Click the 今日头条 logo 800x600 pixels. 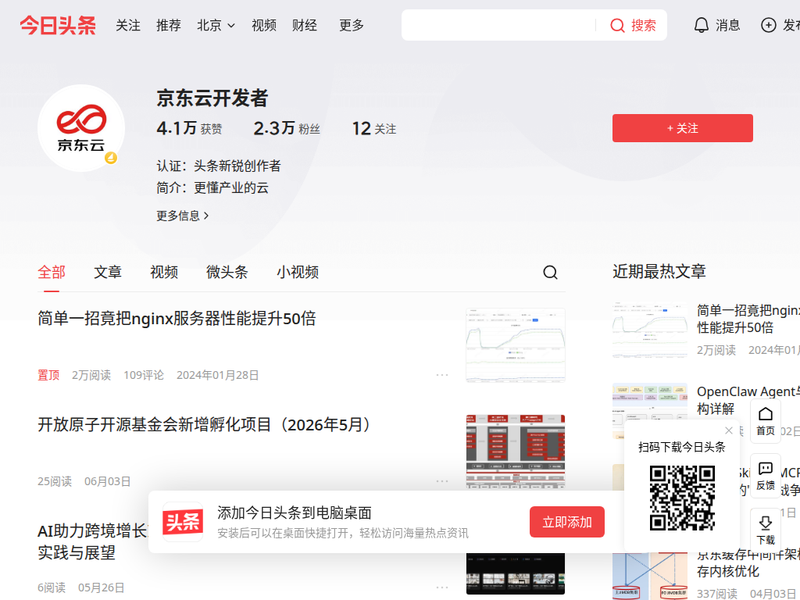[58, 25]
